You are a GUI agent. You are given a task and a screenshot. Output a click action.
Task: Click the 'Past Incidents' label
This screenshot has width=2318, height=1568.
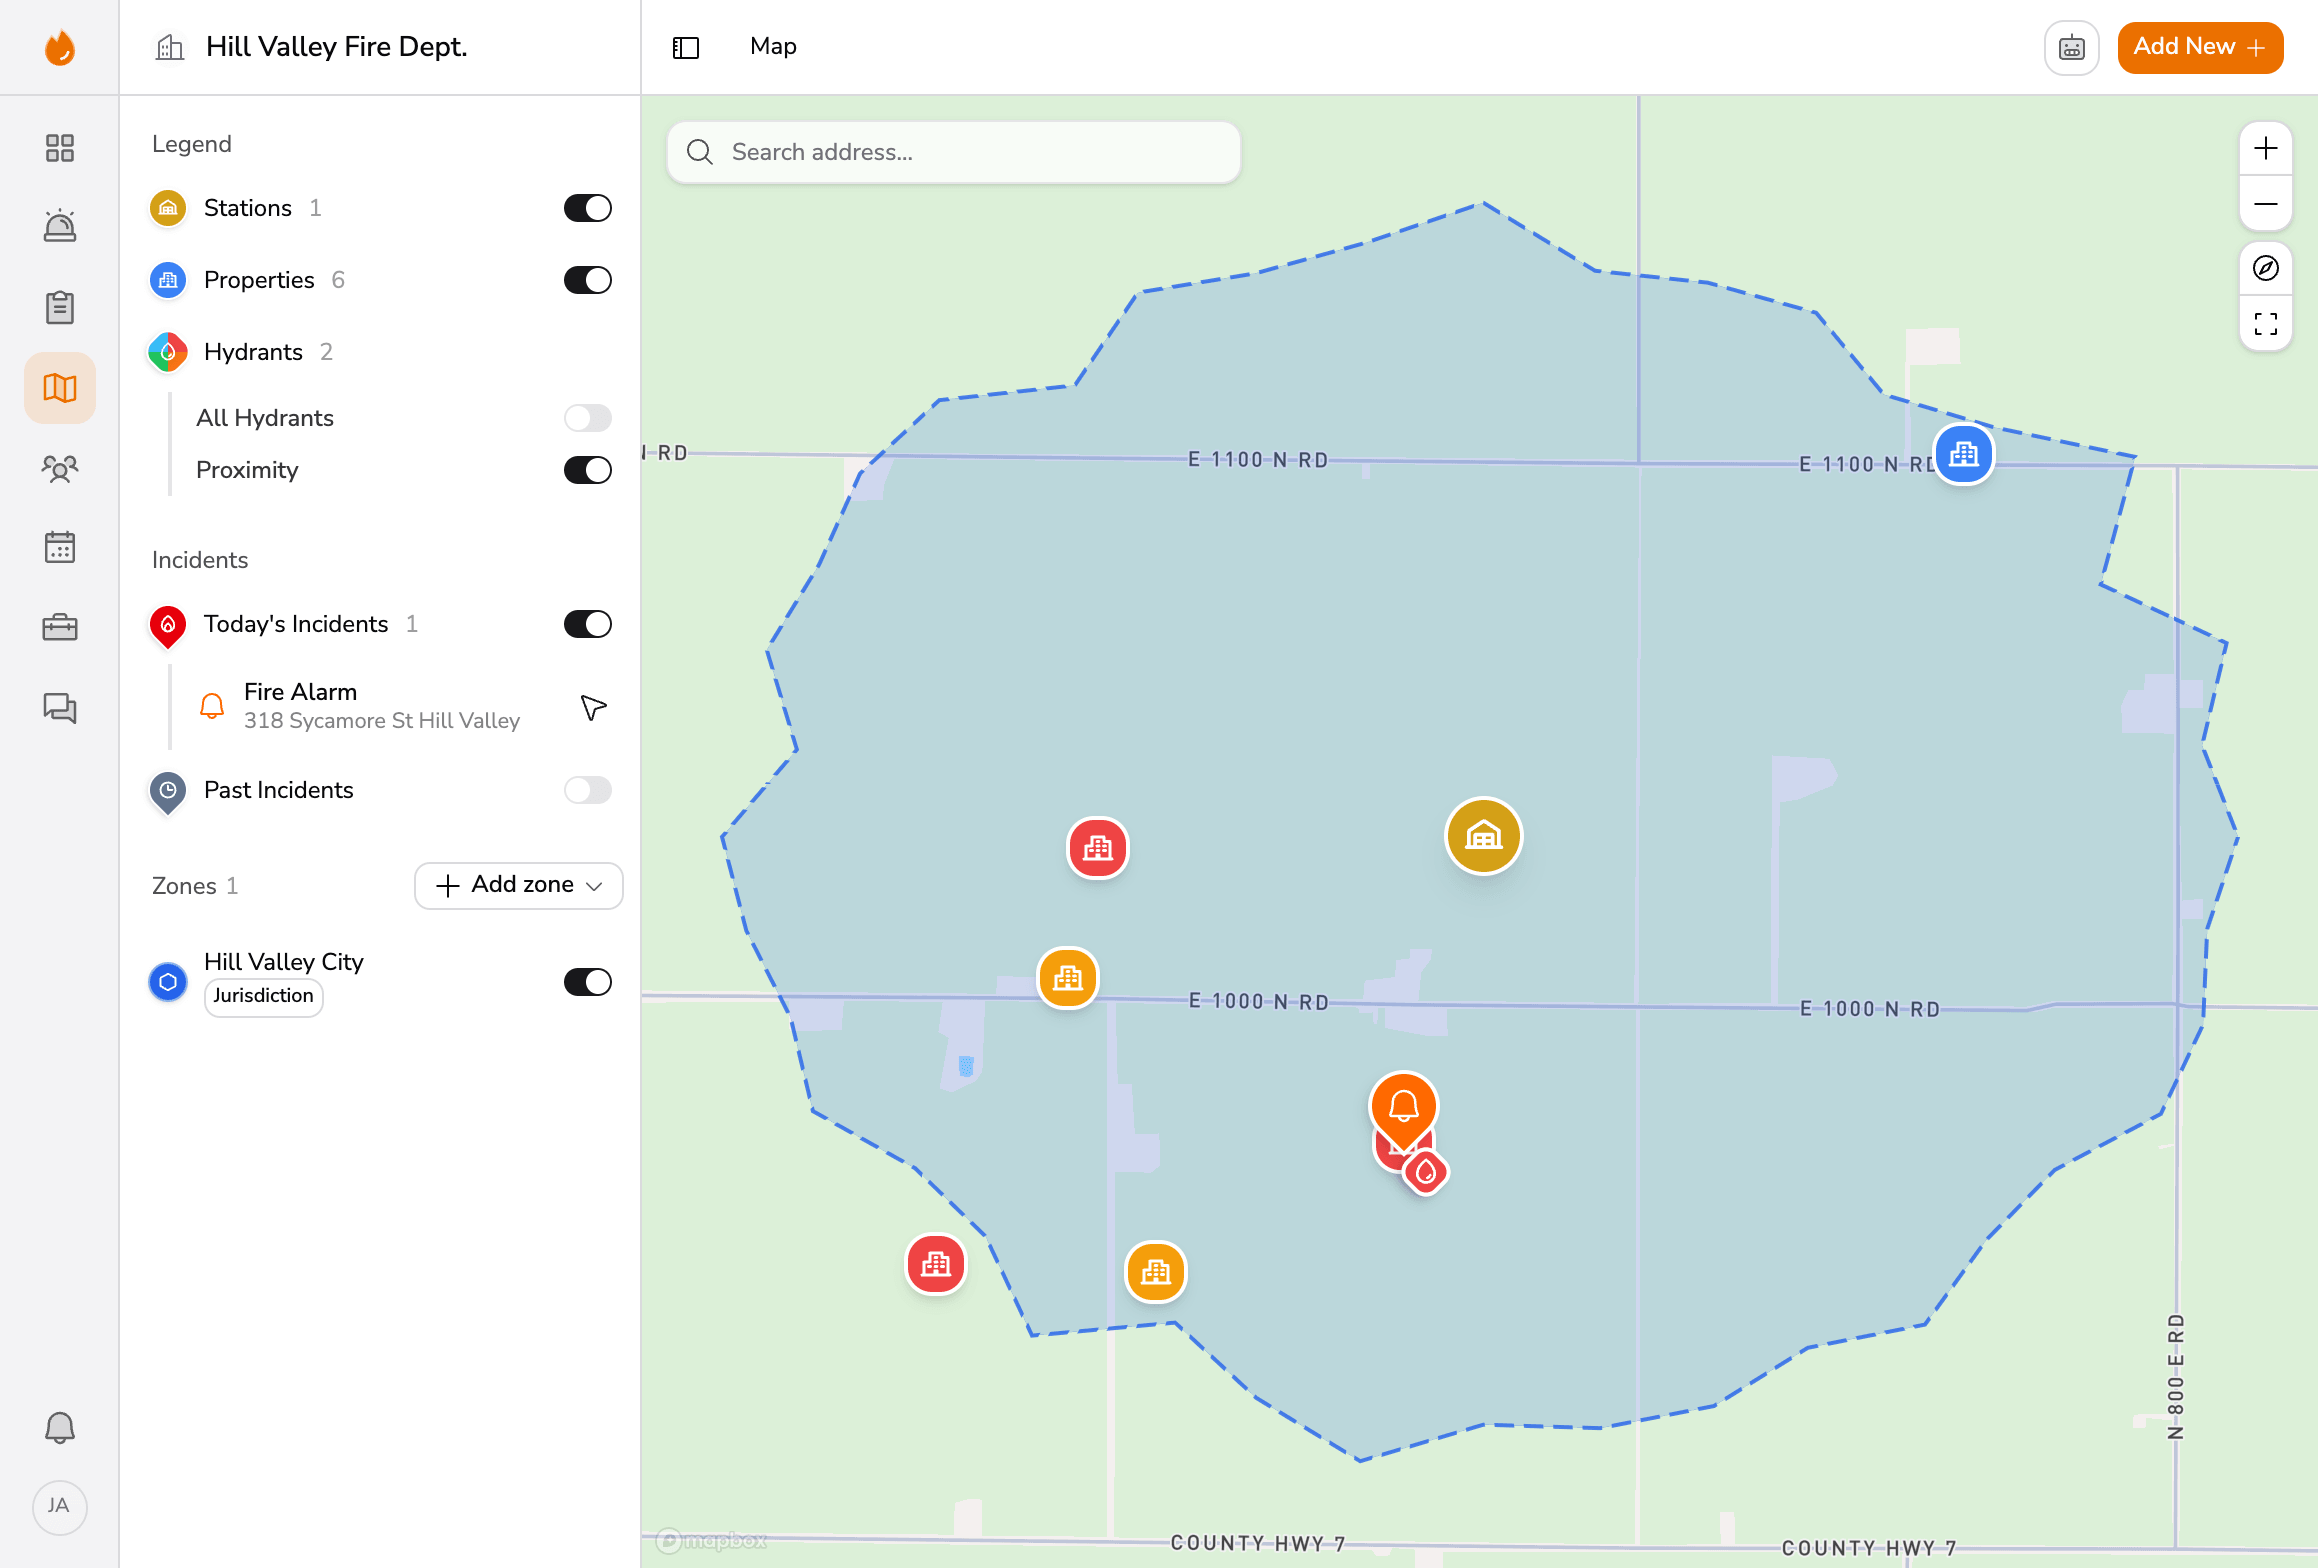tap(279, 790)
